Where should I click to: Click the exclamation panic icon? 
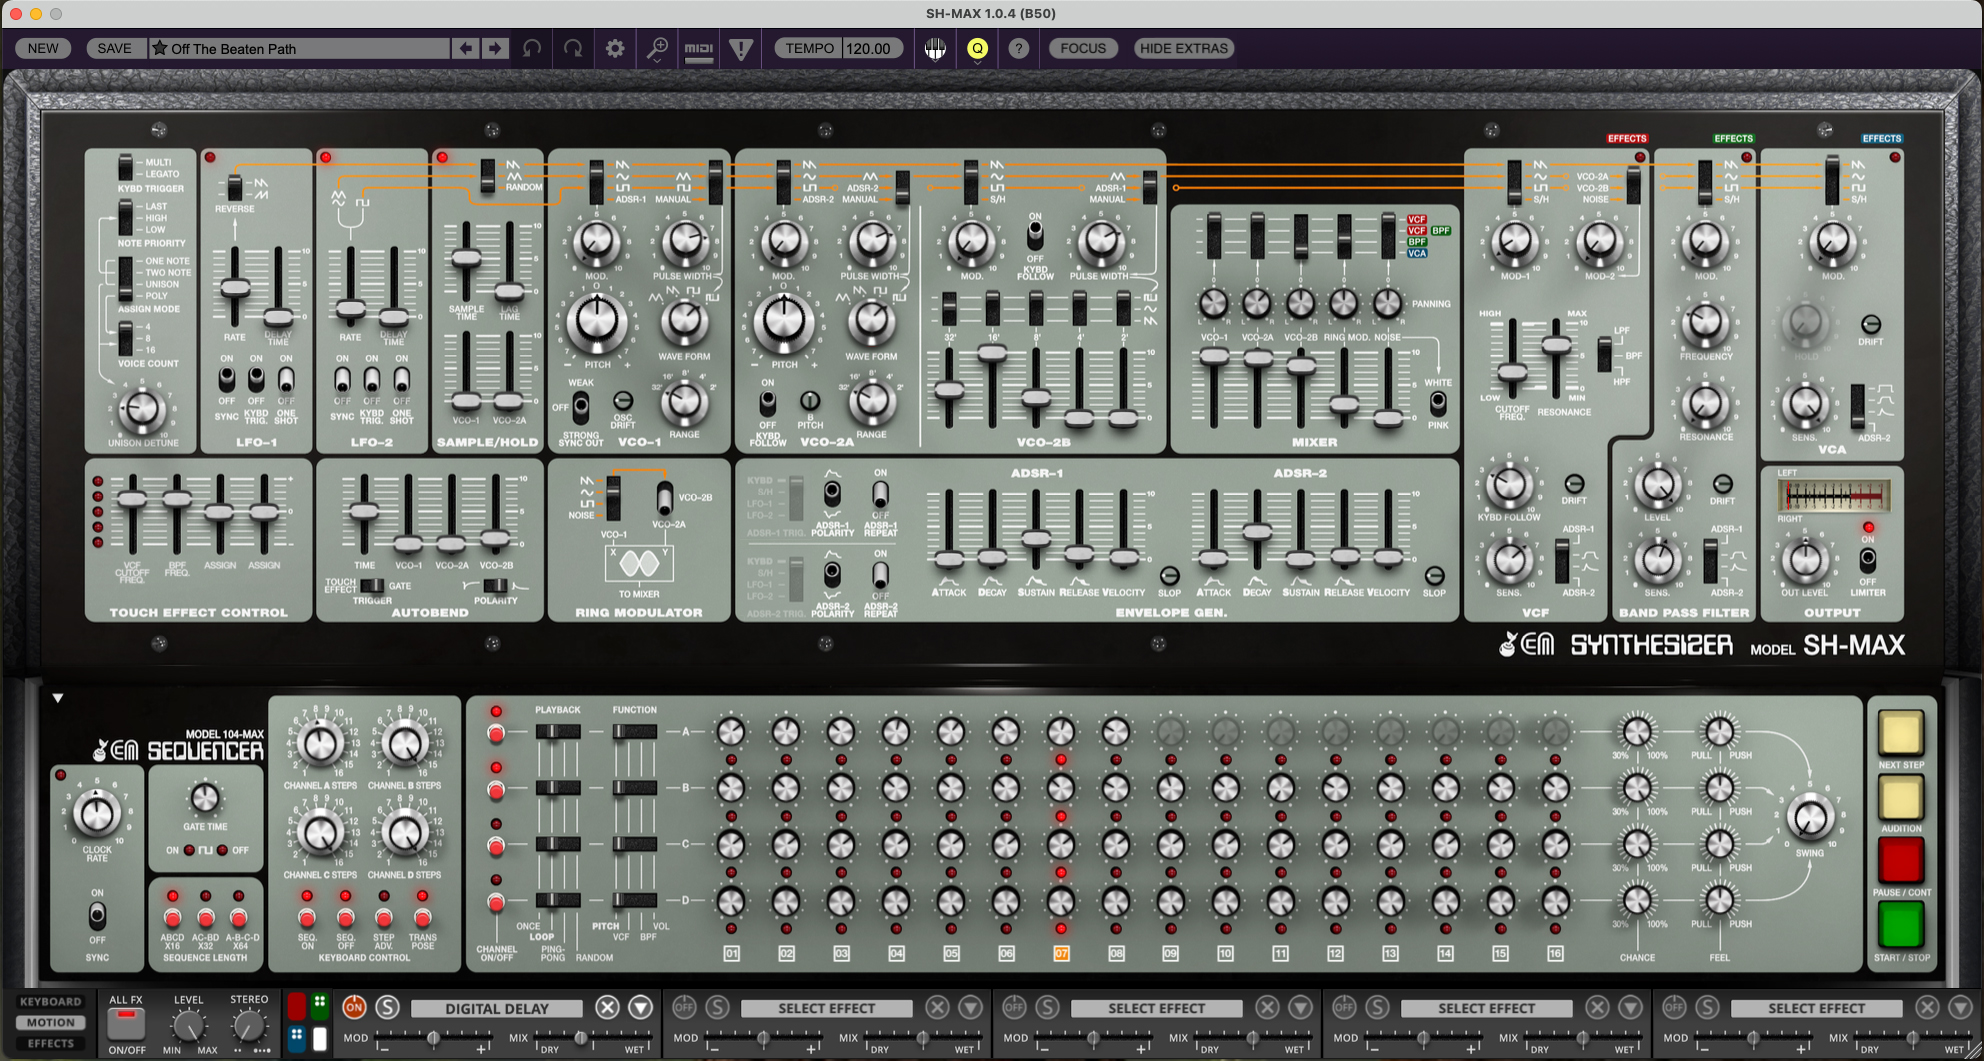point(740,48)
